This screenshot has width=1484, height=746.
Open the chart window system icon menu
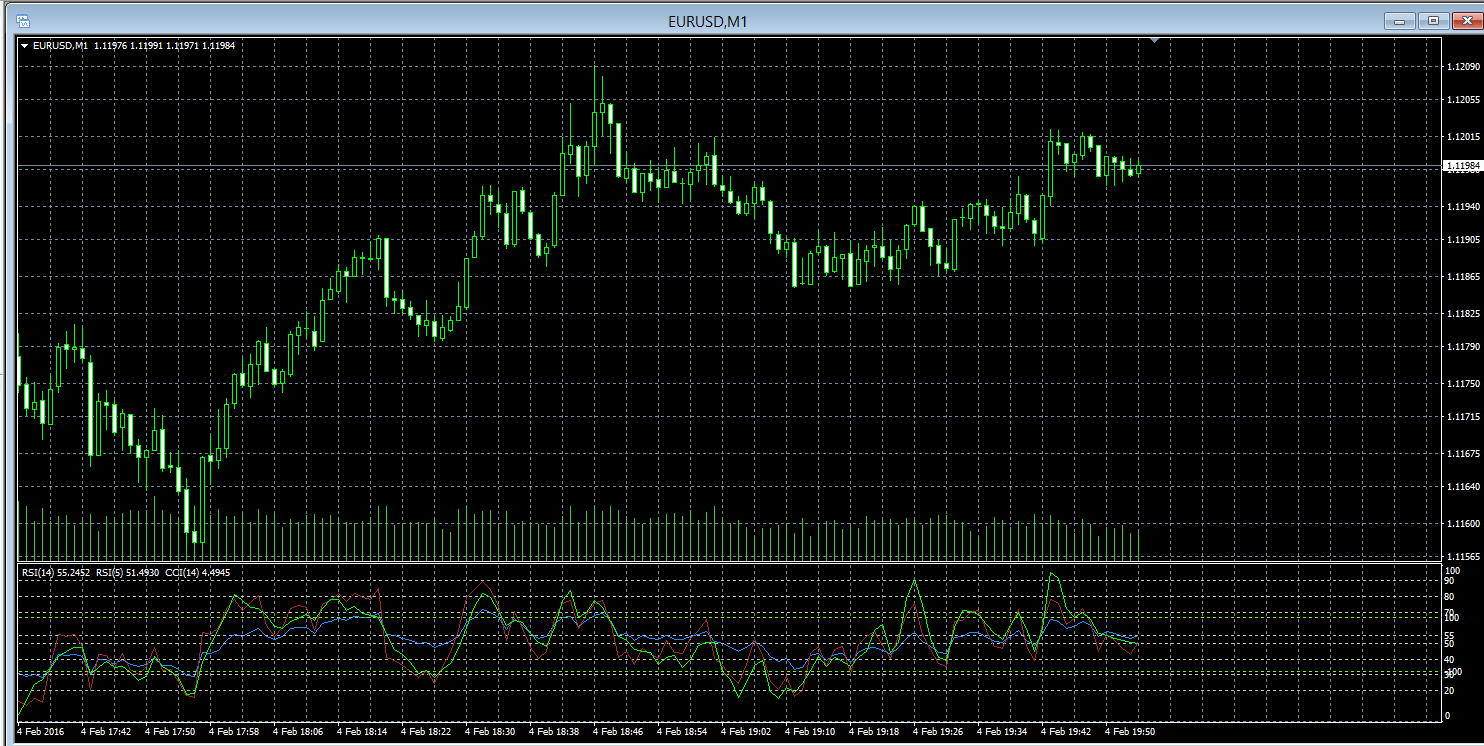click(x=23, y=21)
